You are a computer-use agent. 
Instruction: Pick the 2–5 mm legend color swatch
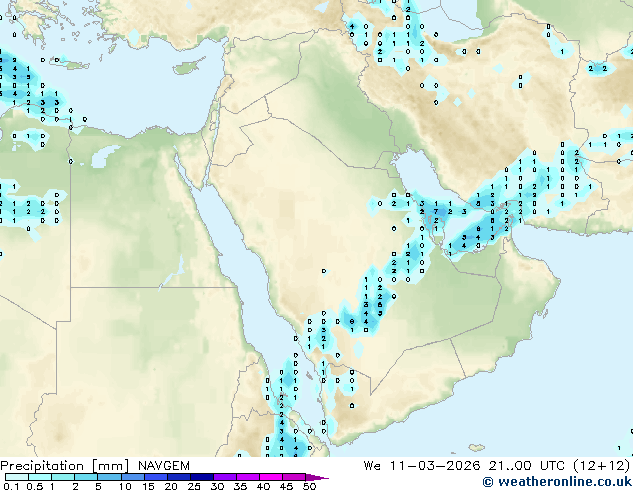pos(86,477)
